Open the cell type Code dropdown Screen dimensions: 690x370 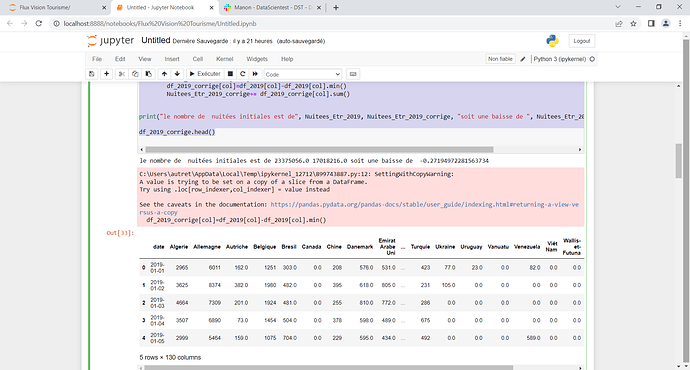303,74
